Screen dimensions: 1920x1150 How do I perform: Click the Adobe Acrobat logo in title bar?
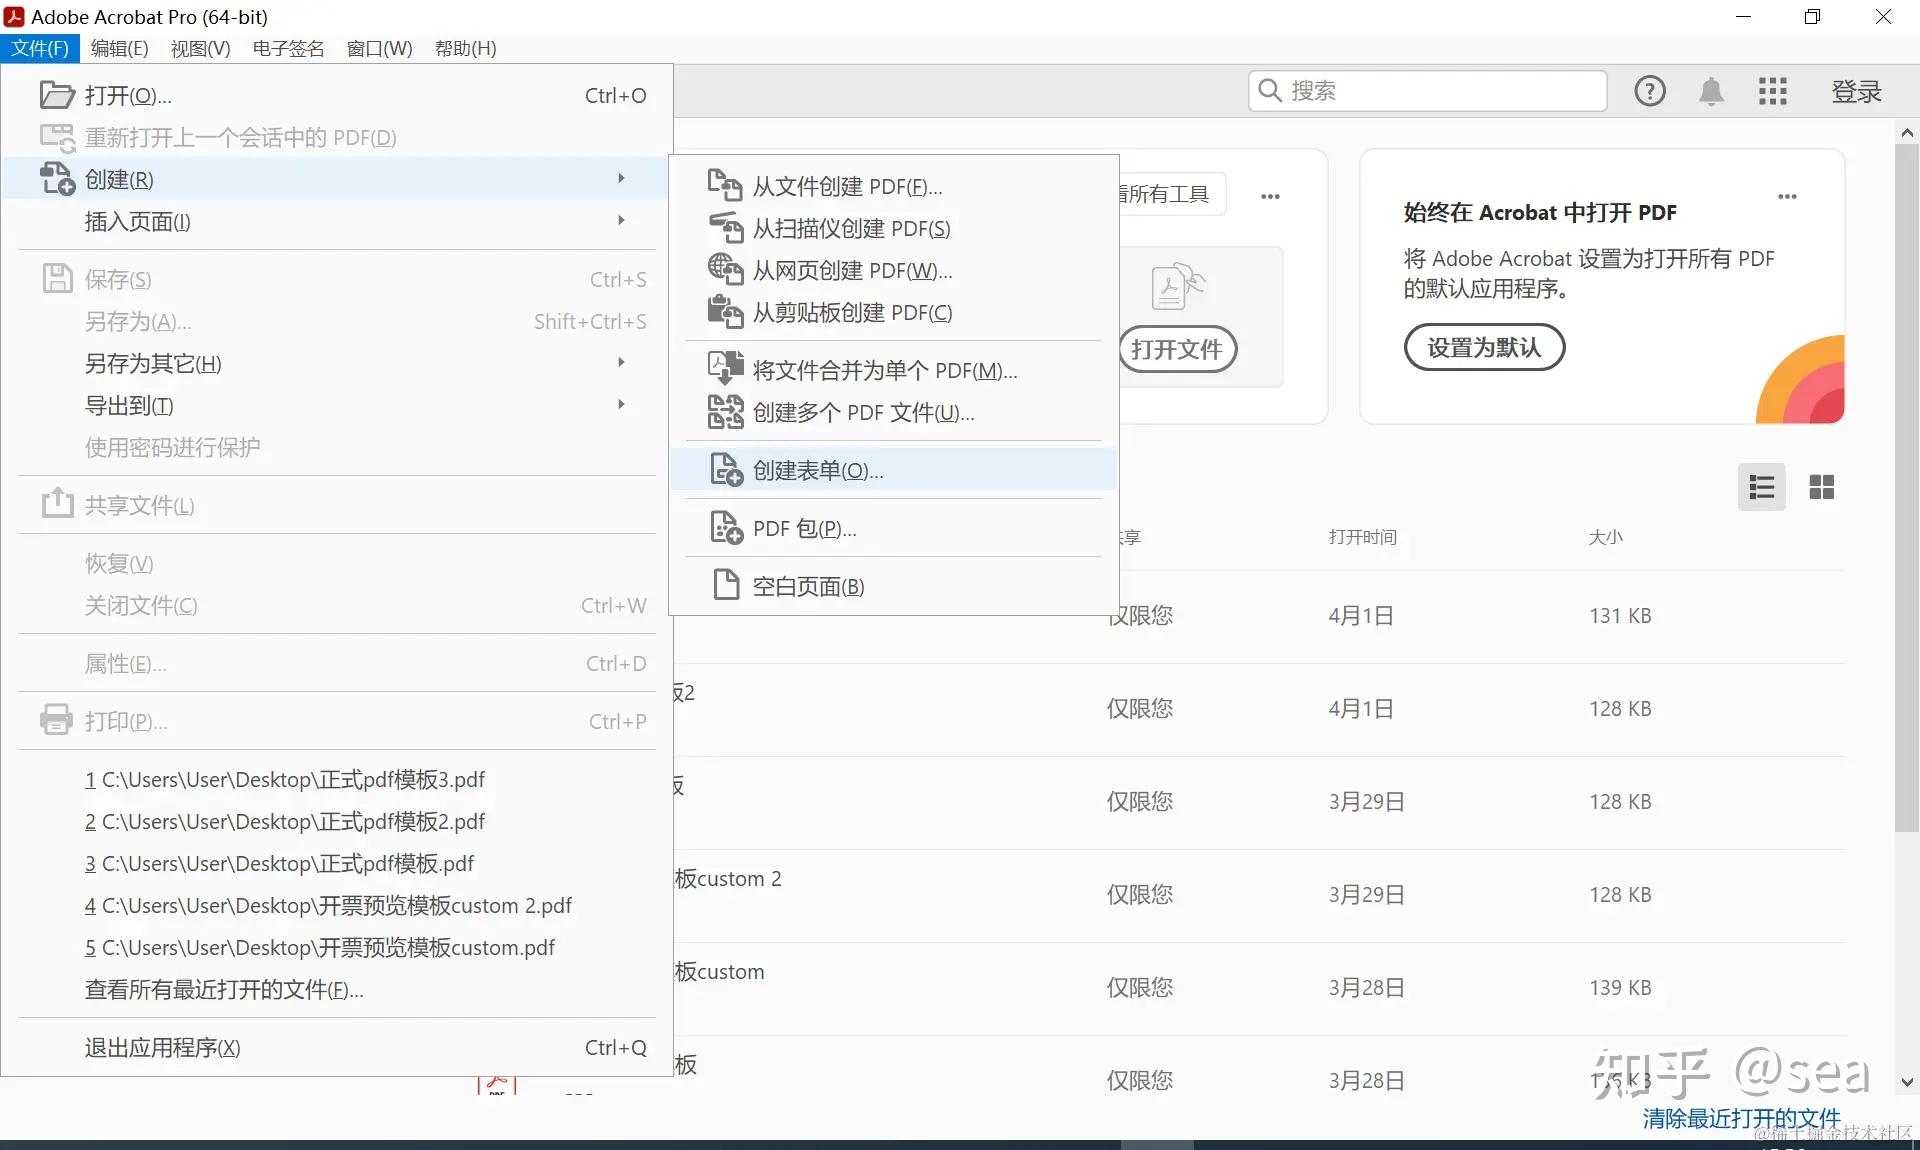tap(14, 16)
